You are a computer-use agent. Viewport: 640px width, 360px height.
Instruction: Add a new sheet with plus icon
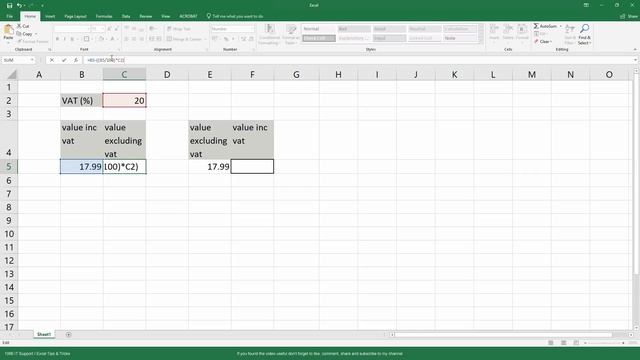click(68, 335)
